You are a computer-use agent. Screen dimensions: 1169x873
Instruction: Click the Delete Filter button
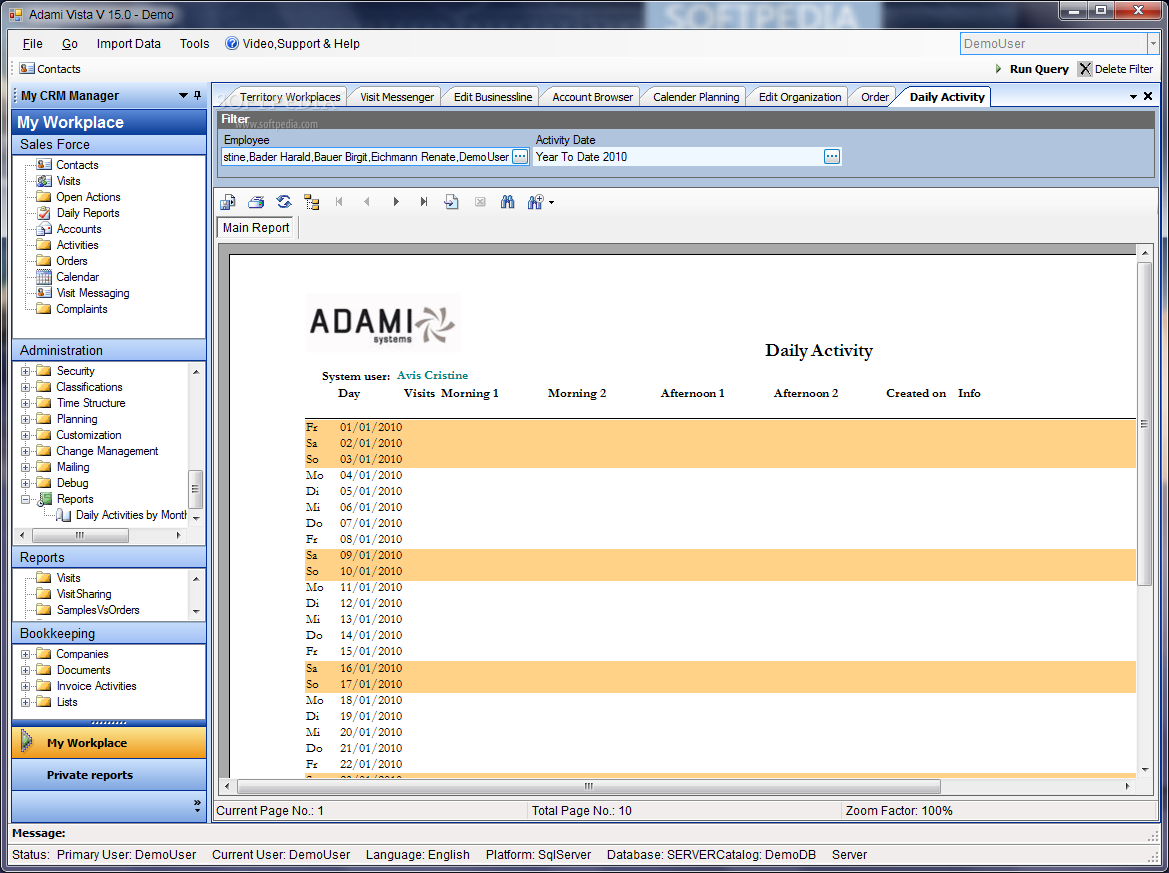[x=1116, y=69]
